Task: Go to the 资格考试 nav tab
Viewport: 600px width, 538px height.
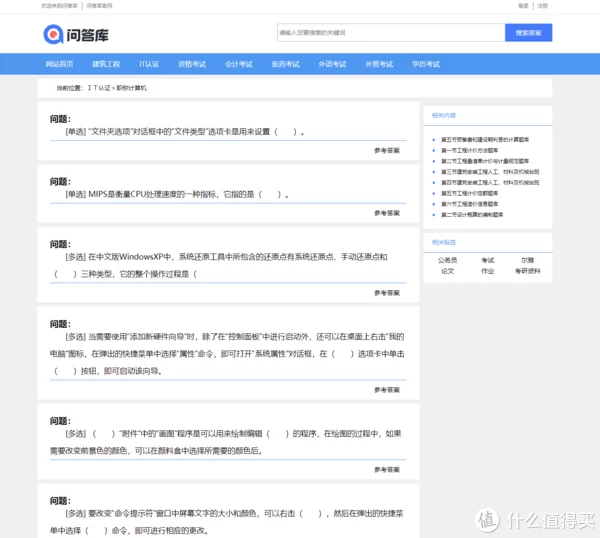Action: [192, 64]
